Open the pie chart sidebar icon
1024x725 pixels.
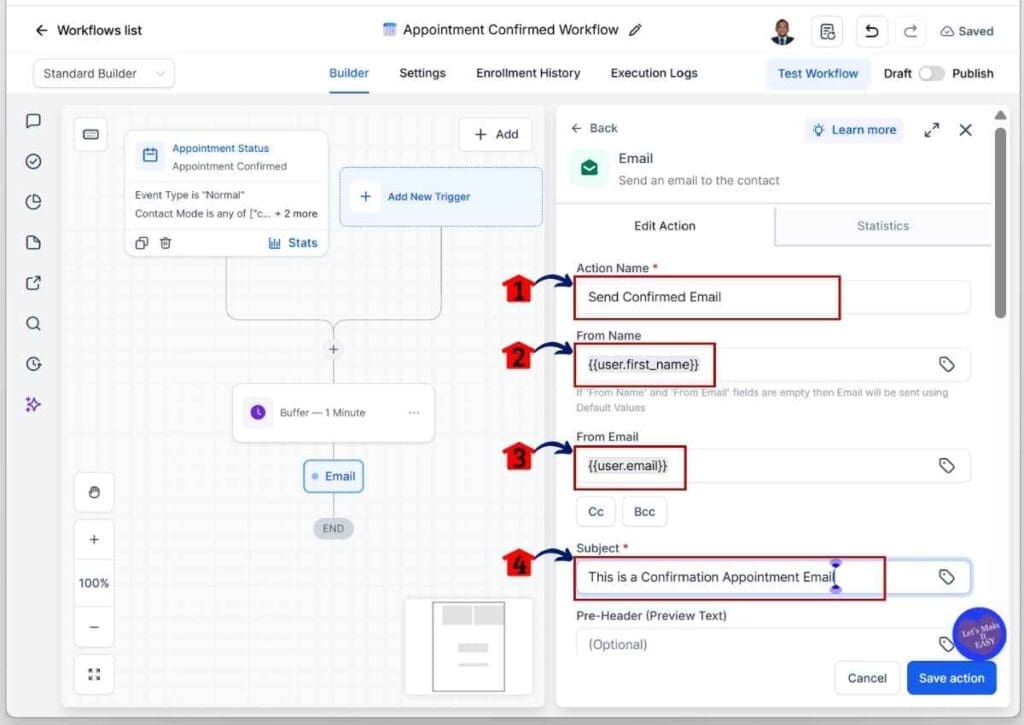(x=33, y=202)
